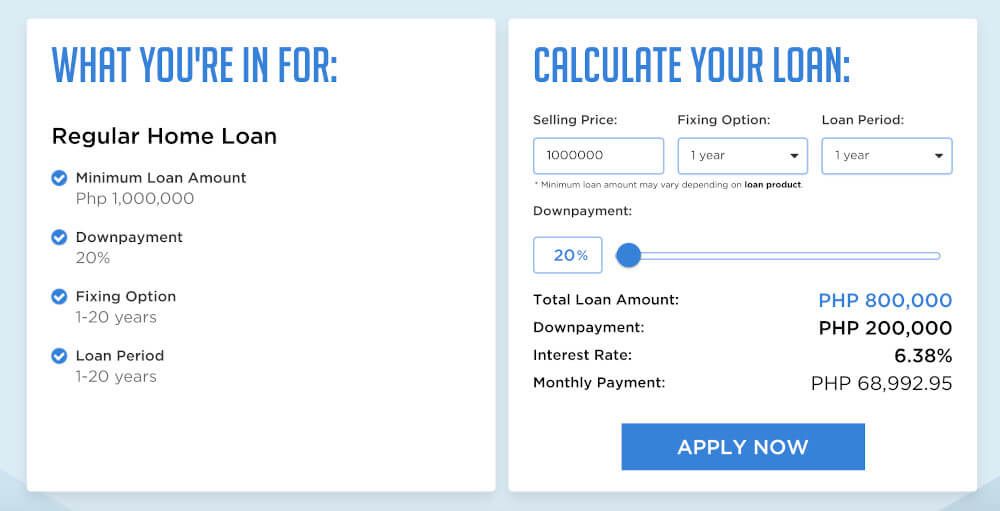Click the downpayment slider handle
This screenshot has height=511, width=1000.
(x=628, y=256)
